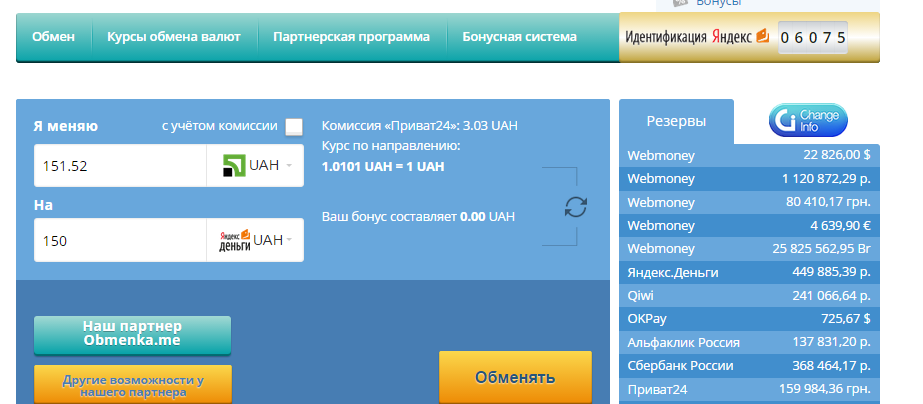Viewport: 923px width, 404px height.
Task: Click Webmoney reserve row 22 826,00 $
Action: 749,155
